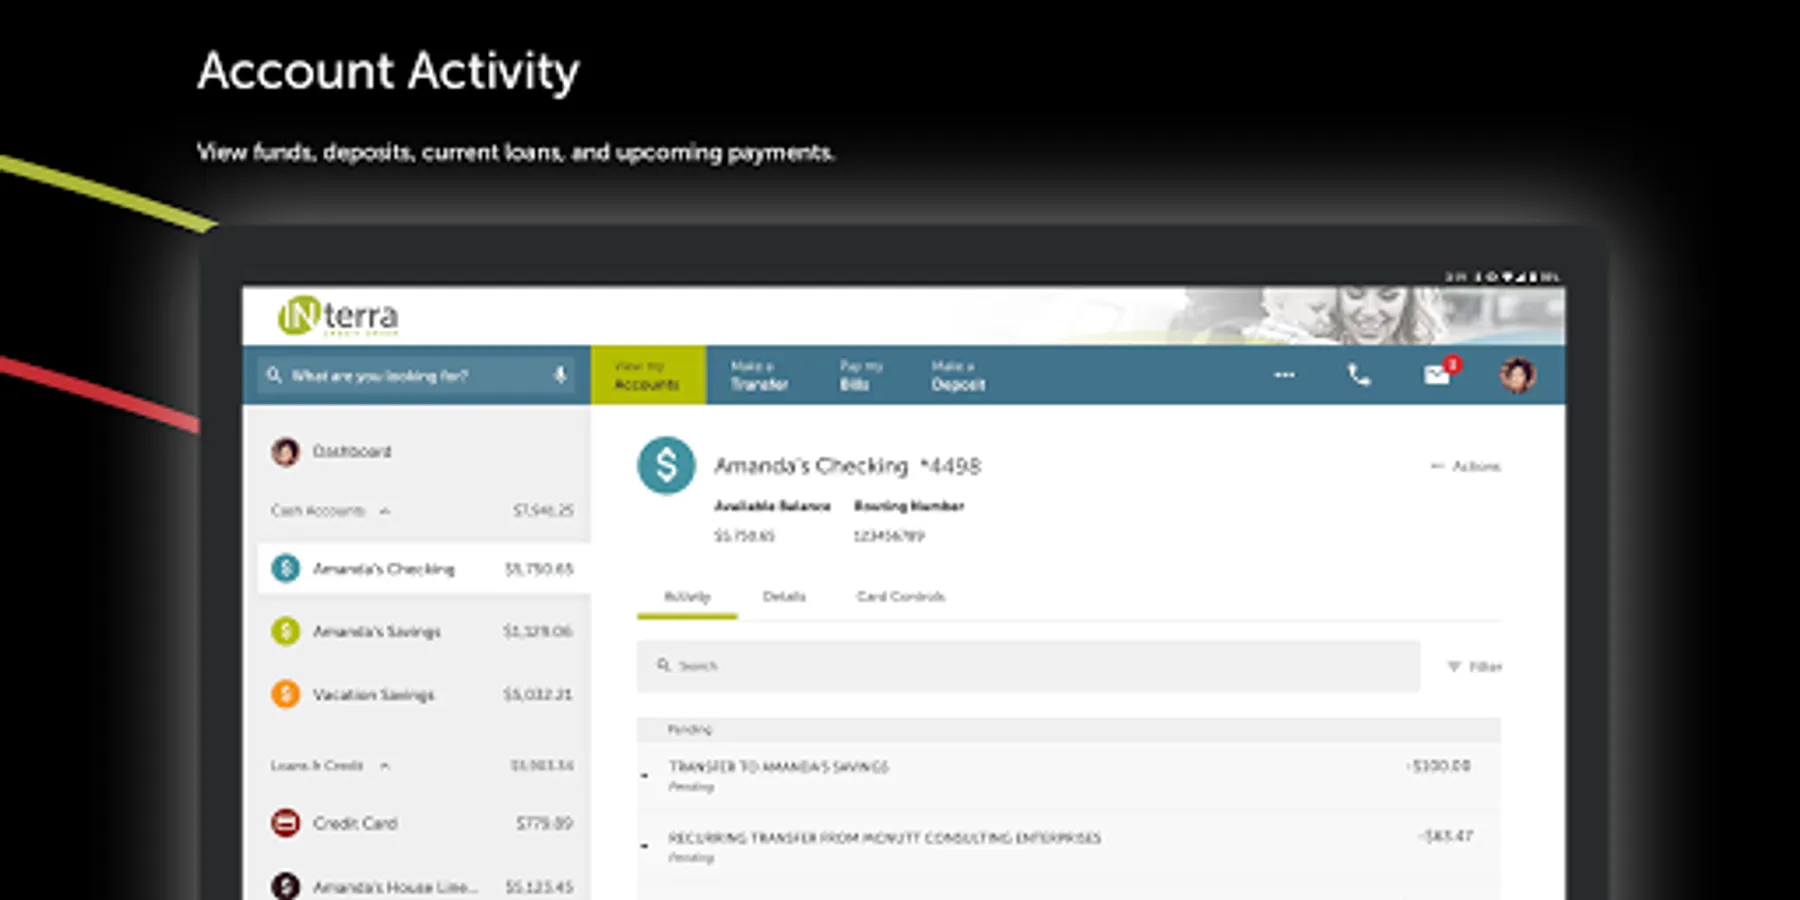Click the Interra logo
Image resolution: width=1800 pixels, height=900 pixels.
(x=338, y=316)
